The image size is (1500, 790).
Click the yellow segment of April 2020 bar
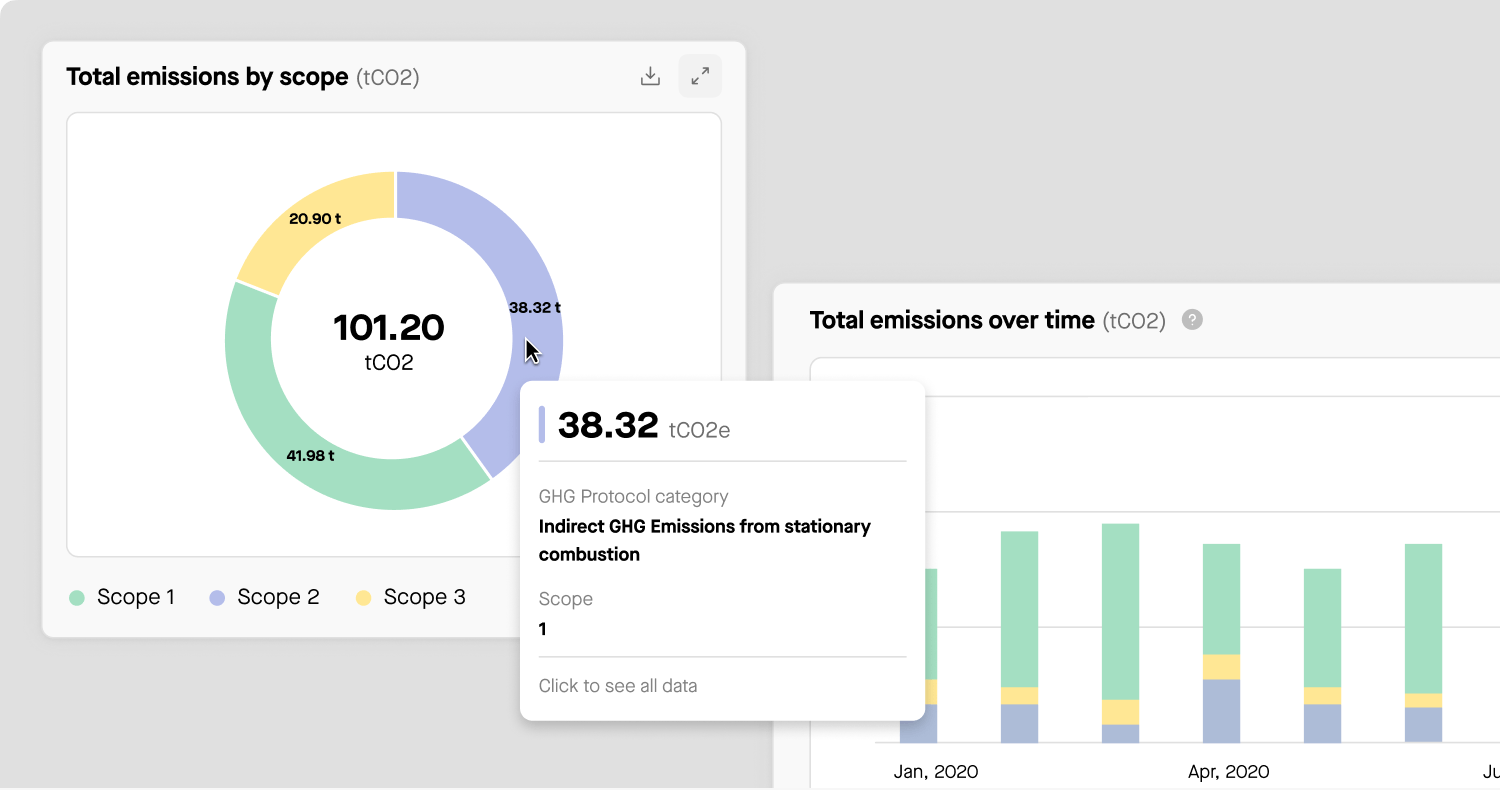(x=1221, y=667)
